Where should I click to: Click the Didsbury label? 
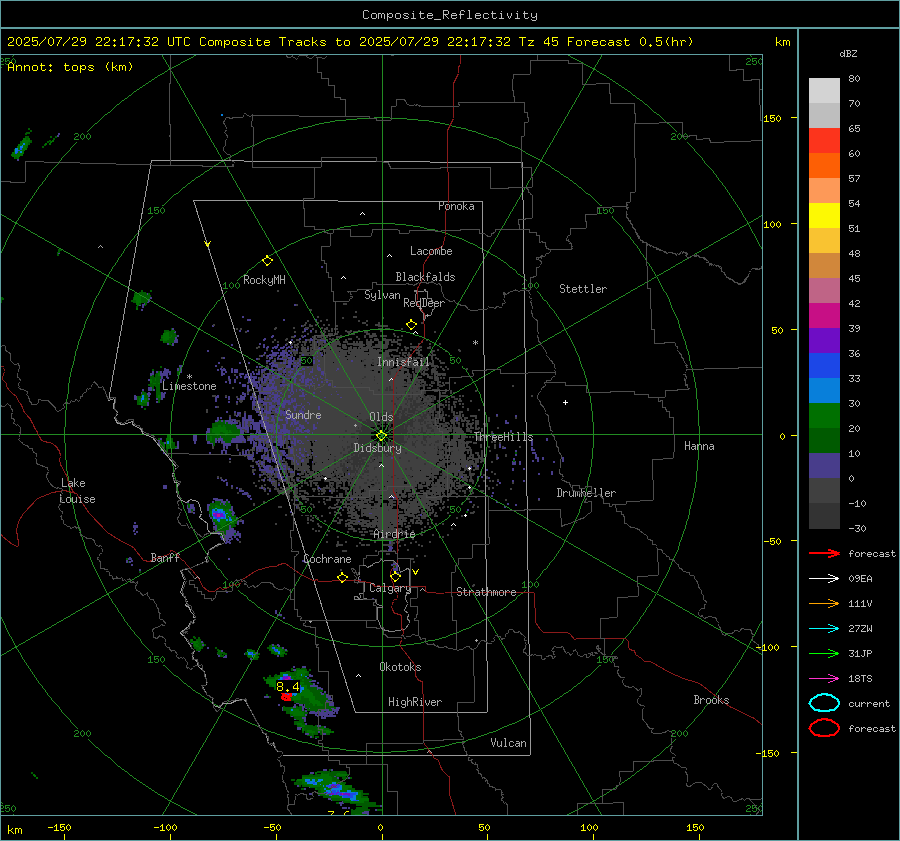click(x=378, y=448)
